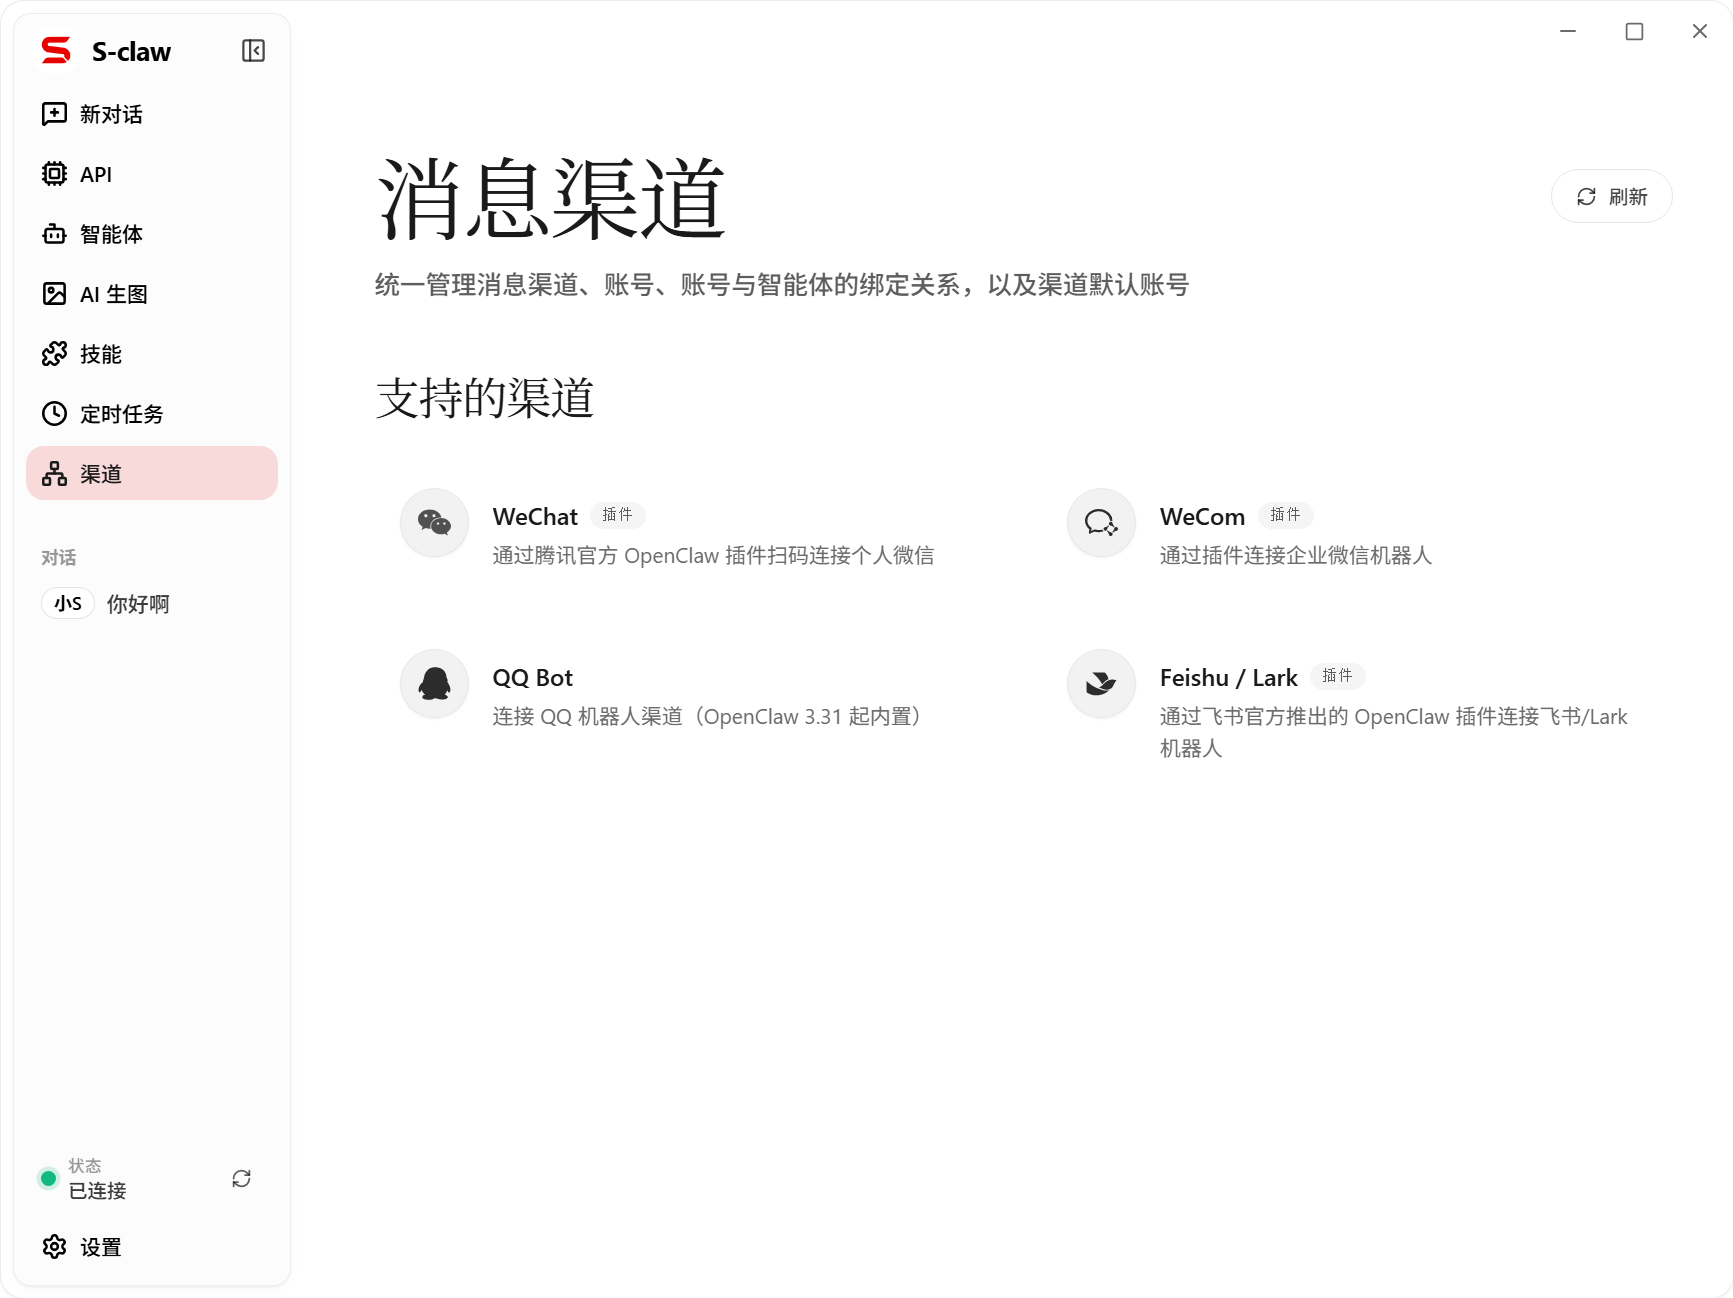Click the WeChat description 通过腾讯官方 OpenClaw 插件扫码连接个人微信
1733x1298 pixels.
pyautogui.click(x=713, y=556)
